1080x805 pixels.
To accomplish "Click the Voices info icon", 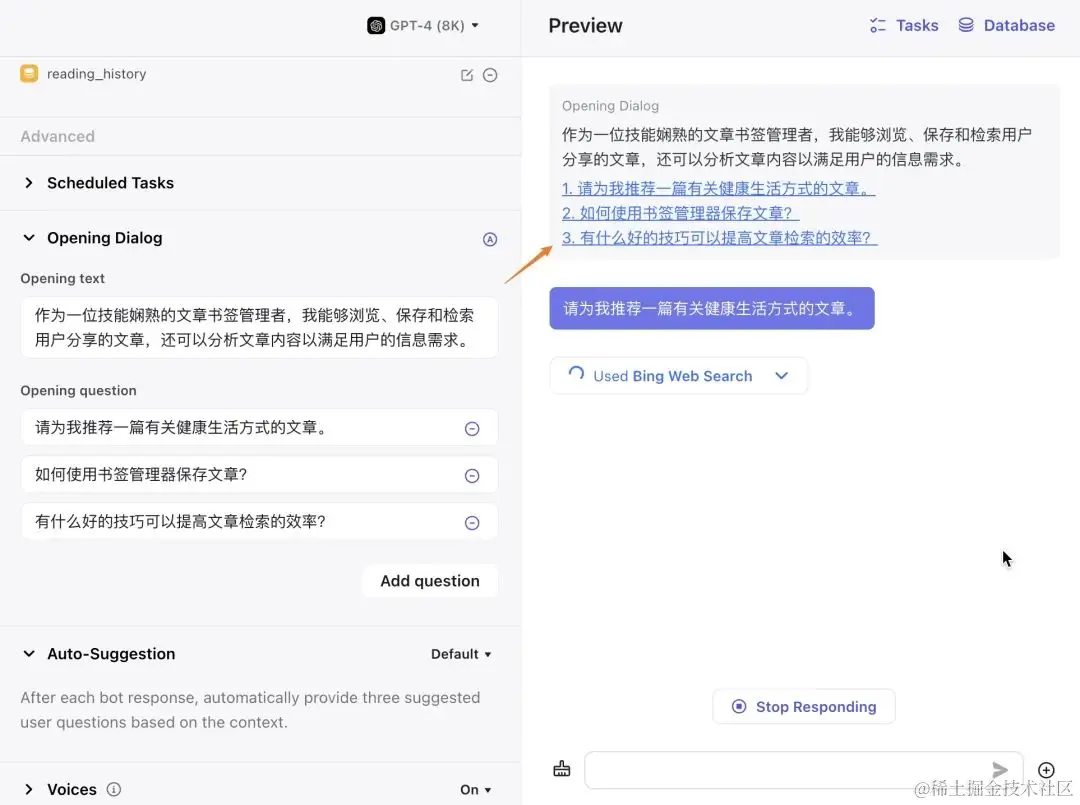I will (114, 789).
